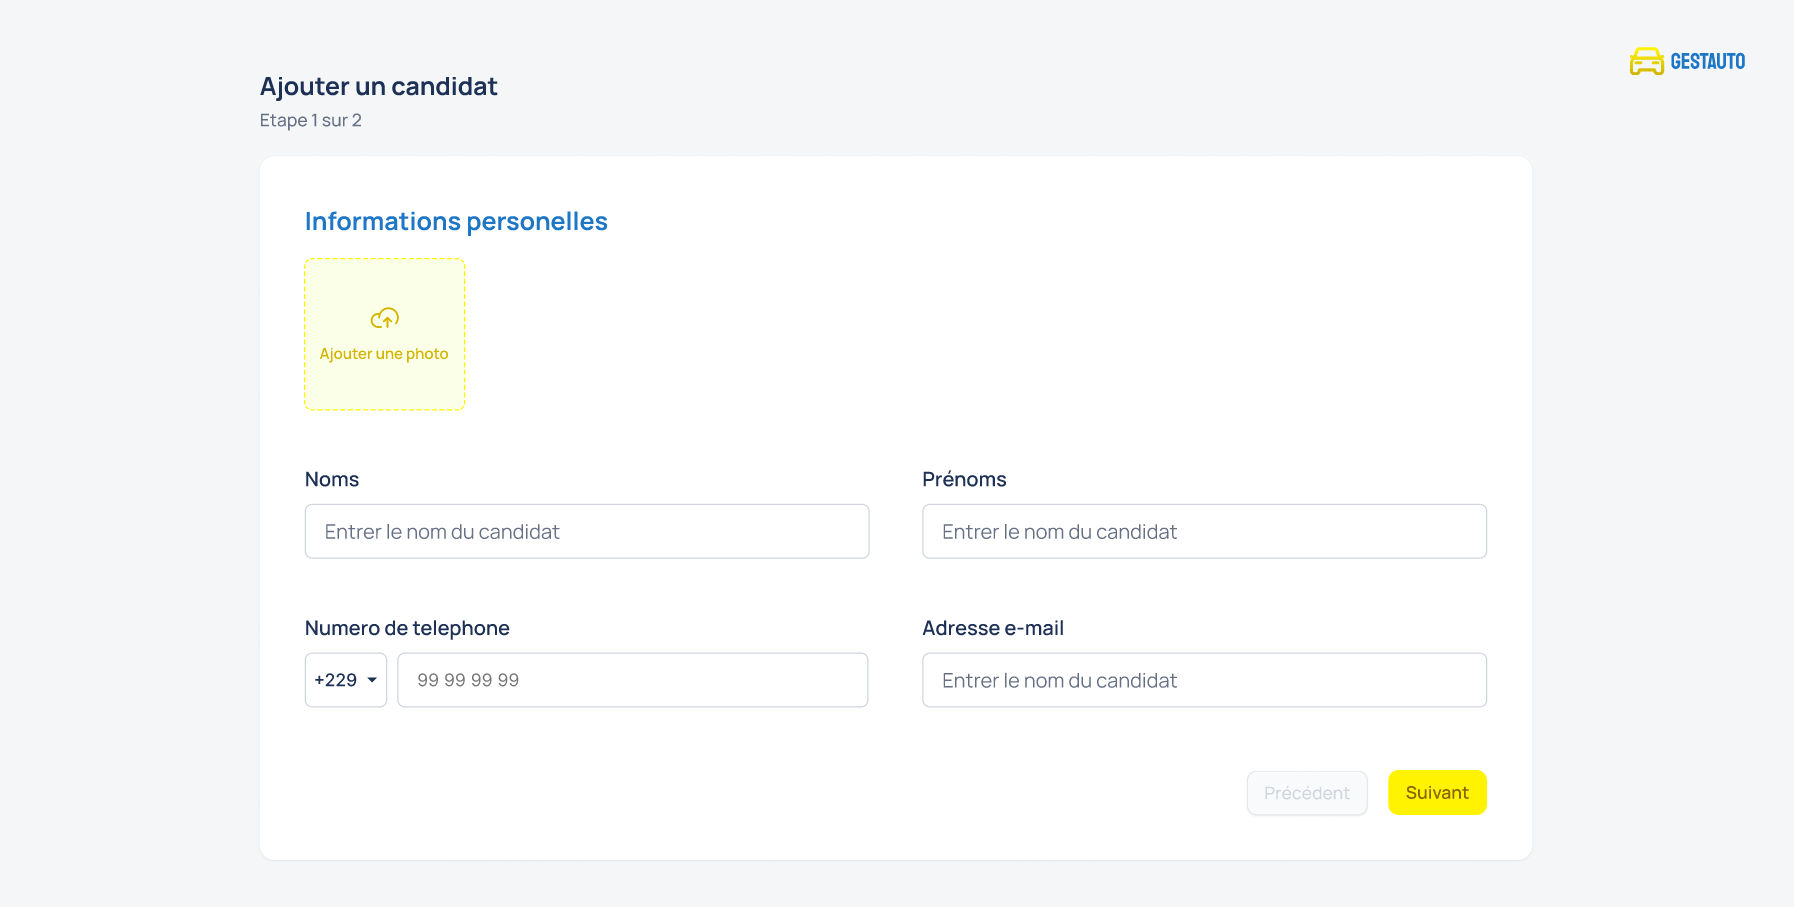
Task: Click the GESTAUTO brand name text
Action: tap(1707, 62)
